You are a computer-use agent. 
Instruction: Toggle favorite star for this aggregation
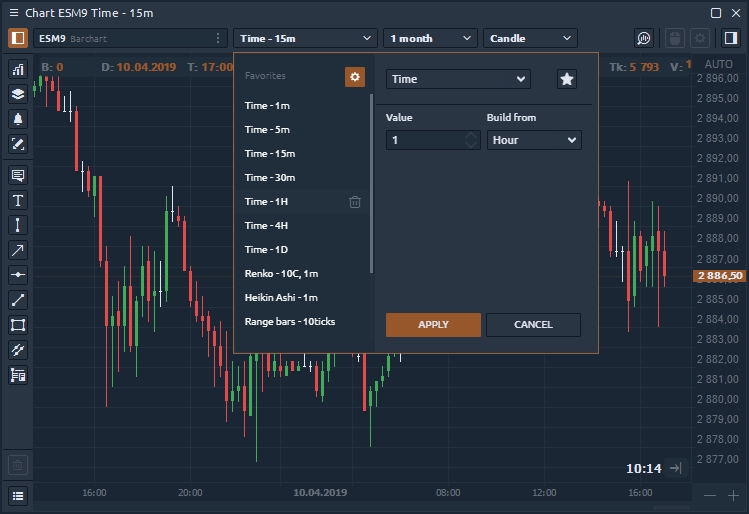pos(567,79)
